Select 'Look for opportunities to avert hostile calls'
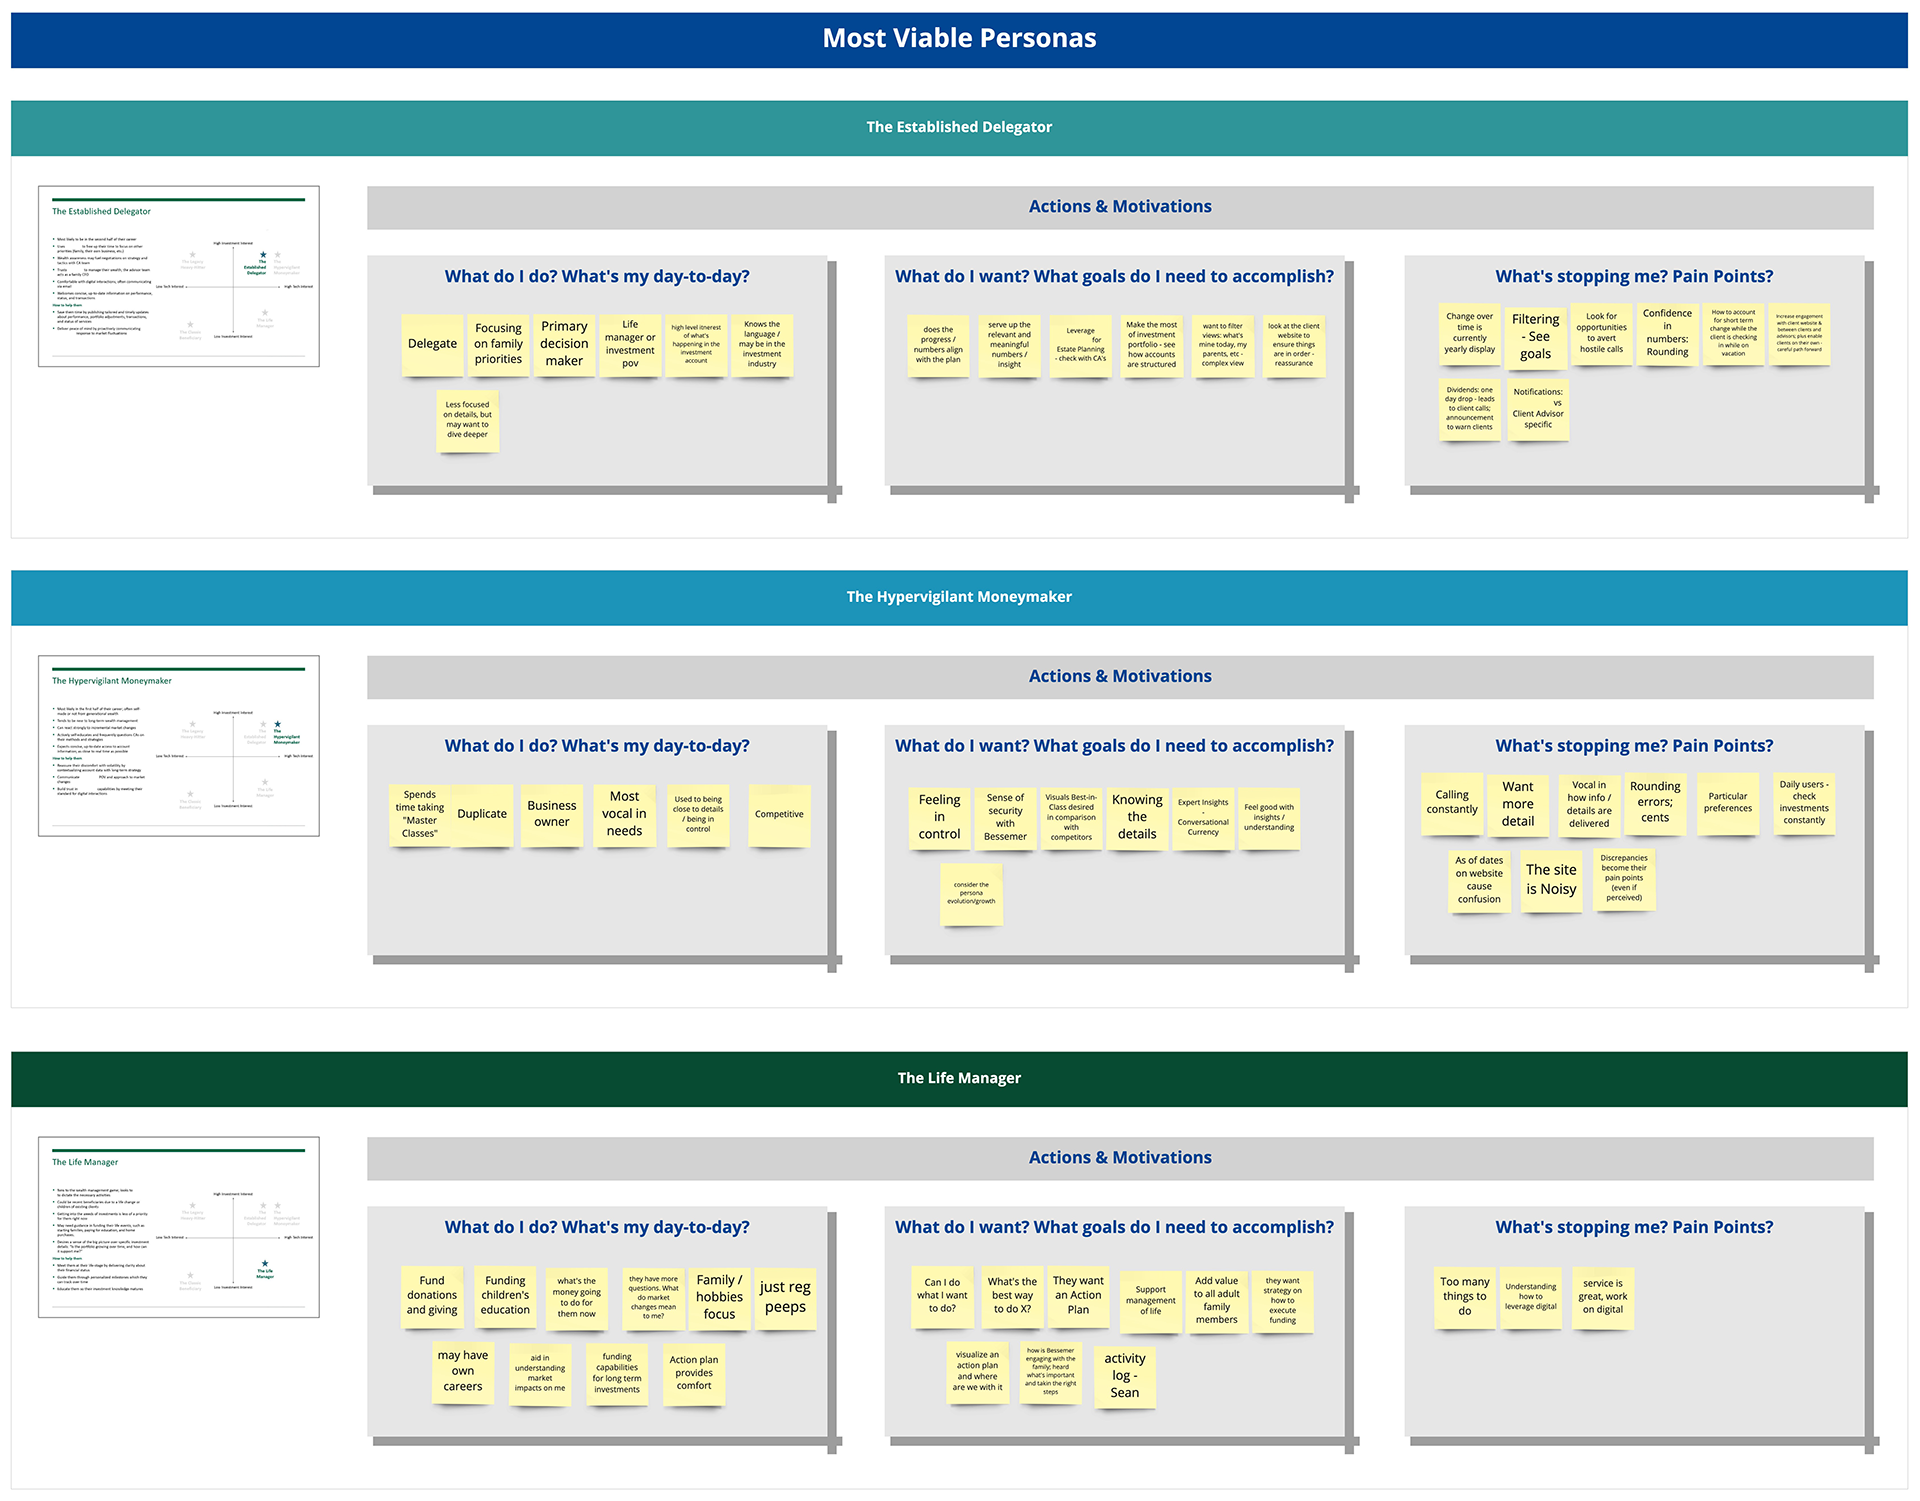Viewport: 1920px width, 1501px height. point(1602,334)
